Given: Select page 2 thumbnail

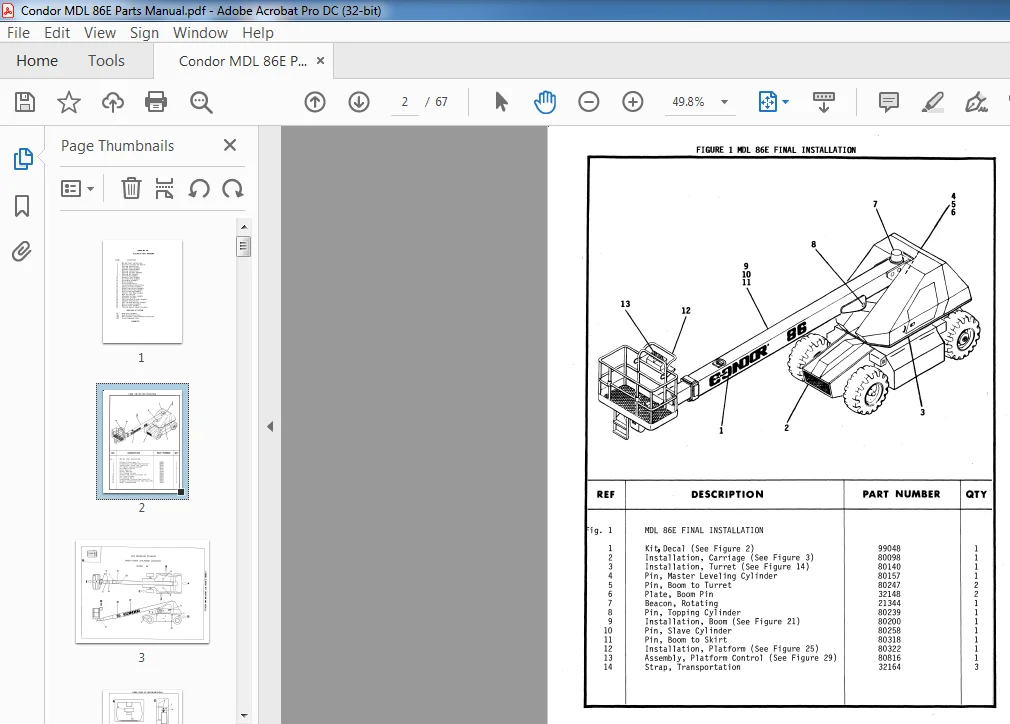Looking at the screenshot, I should point(142,441).
